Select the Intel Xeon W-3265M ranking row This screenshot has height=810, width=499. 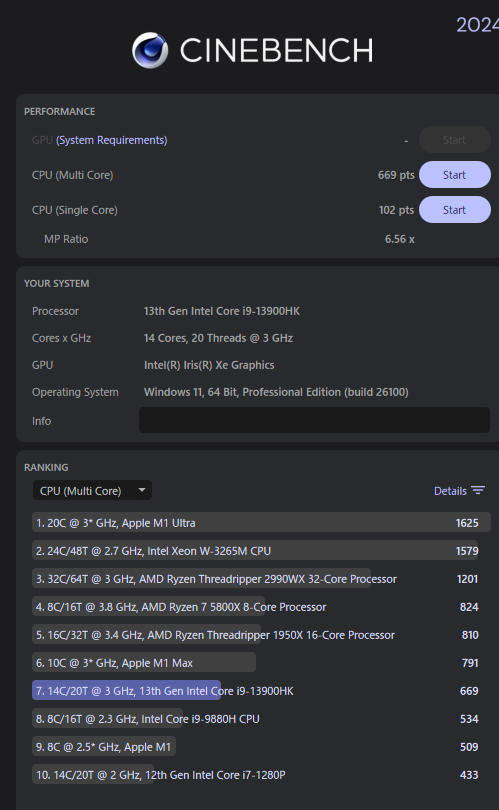pos(261,551)
